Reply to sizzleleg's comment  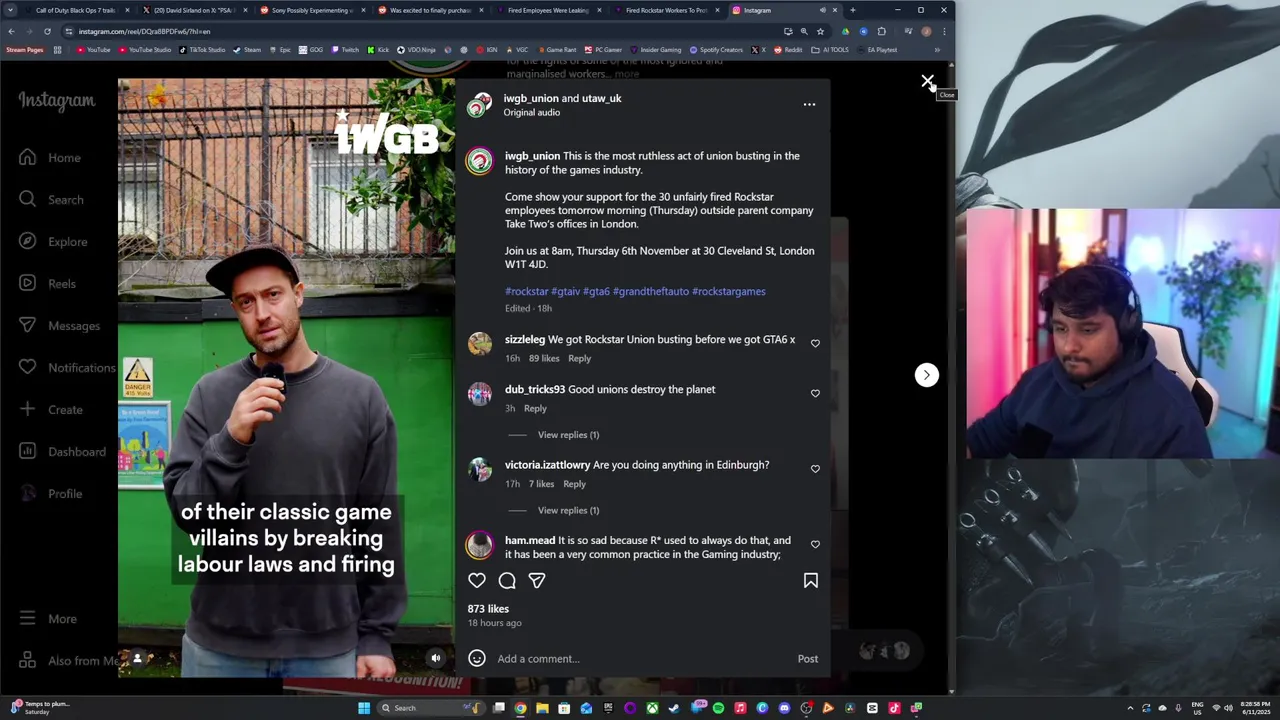click(x=579, y=358)
